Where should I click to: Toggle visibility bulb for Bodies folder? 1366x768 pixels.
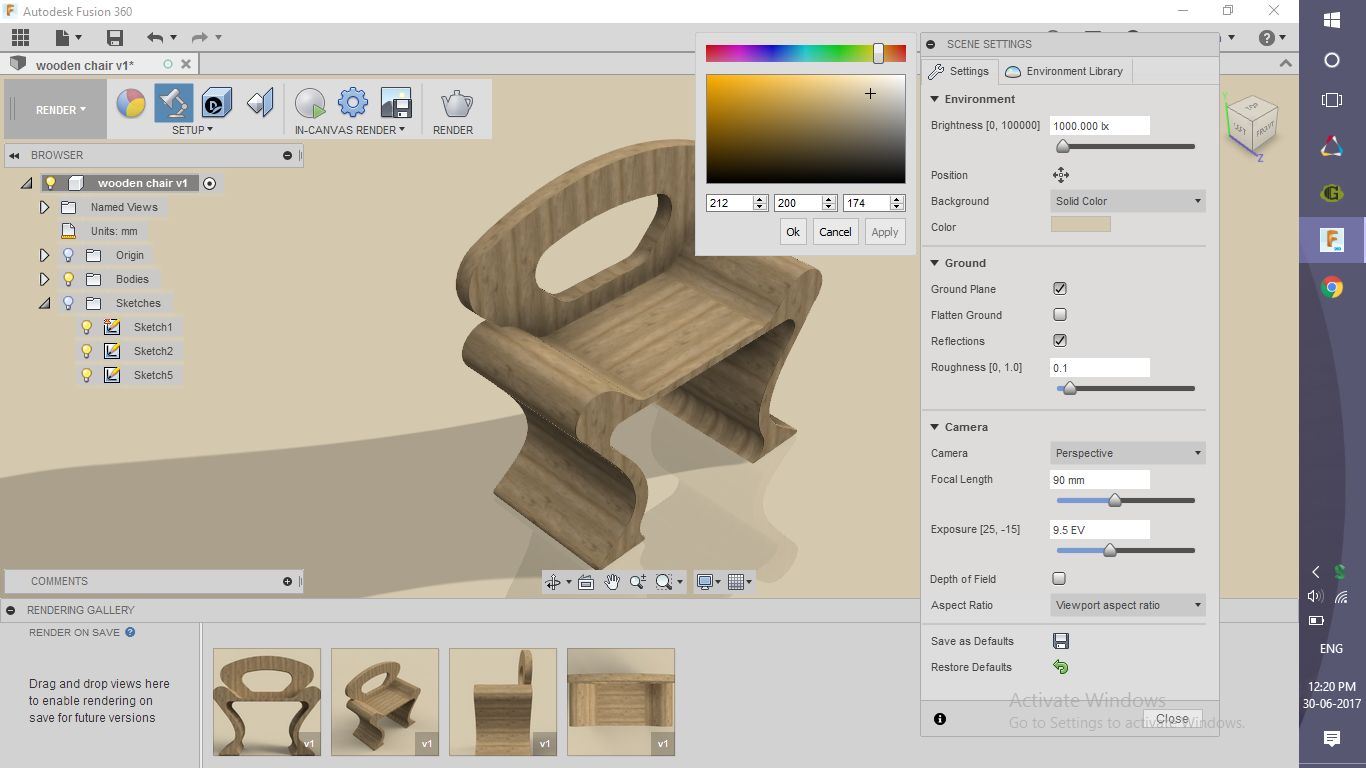pos(68,279)
